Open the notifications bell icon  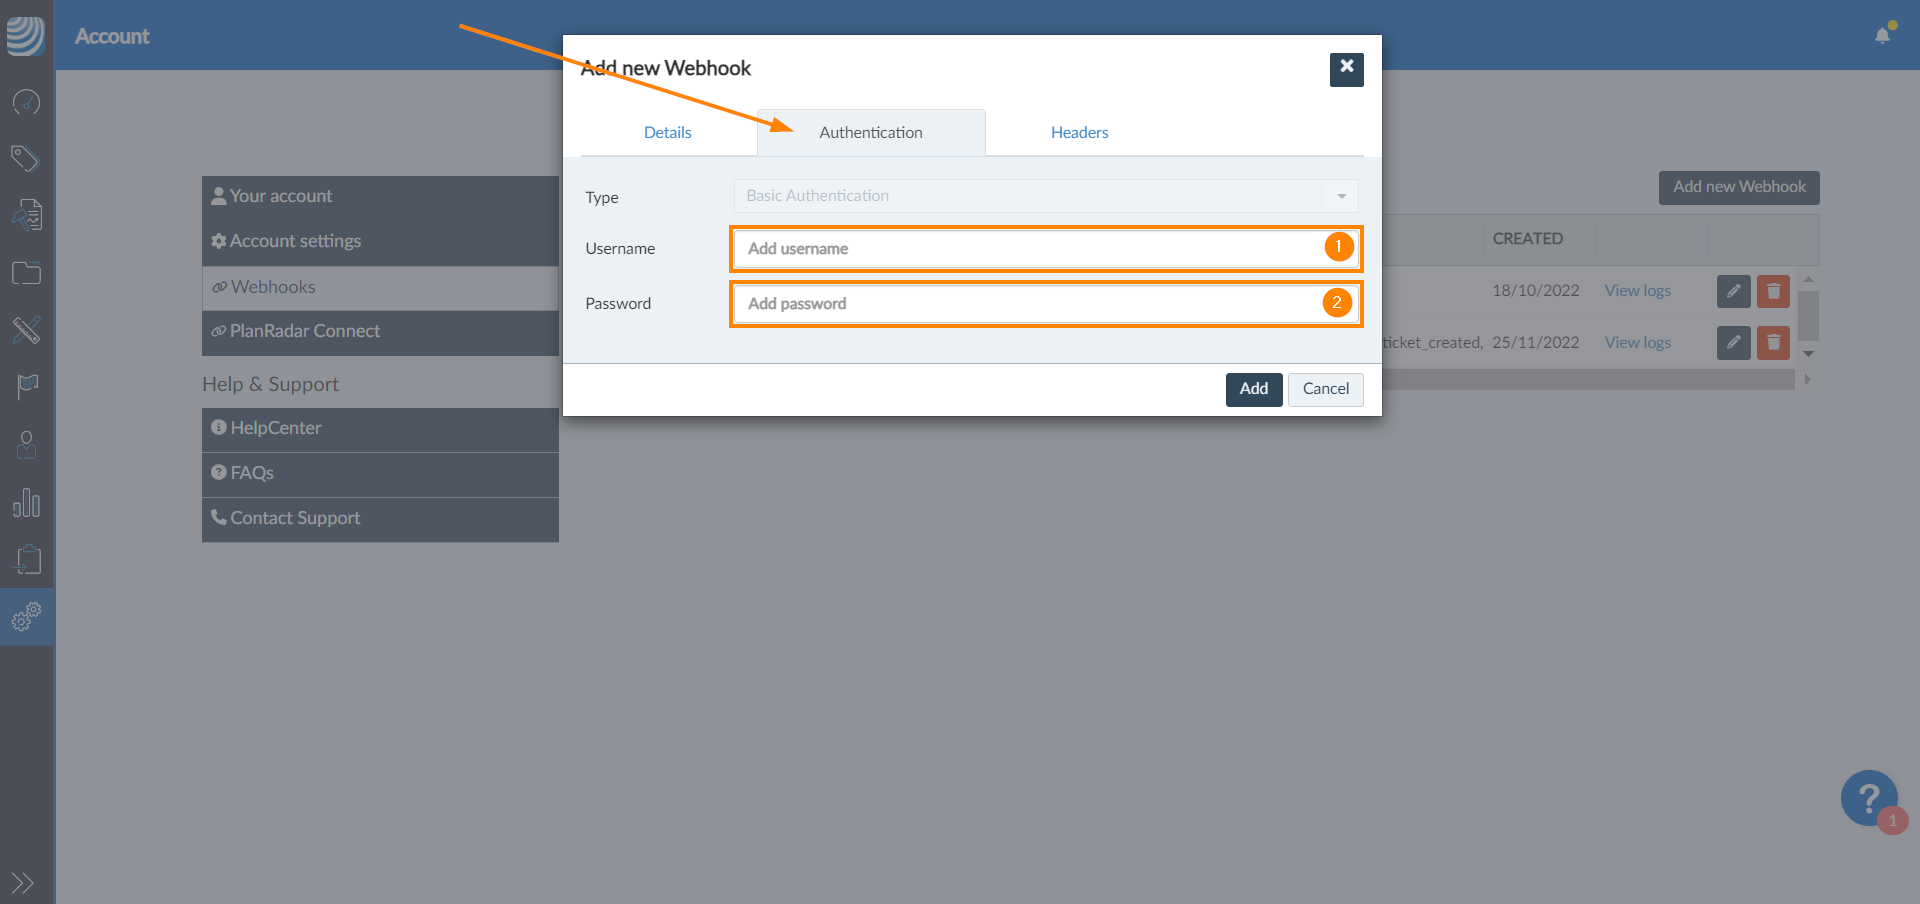[1882, 36]
